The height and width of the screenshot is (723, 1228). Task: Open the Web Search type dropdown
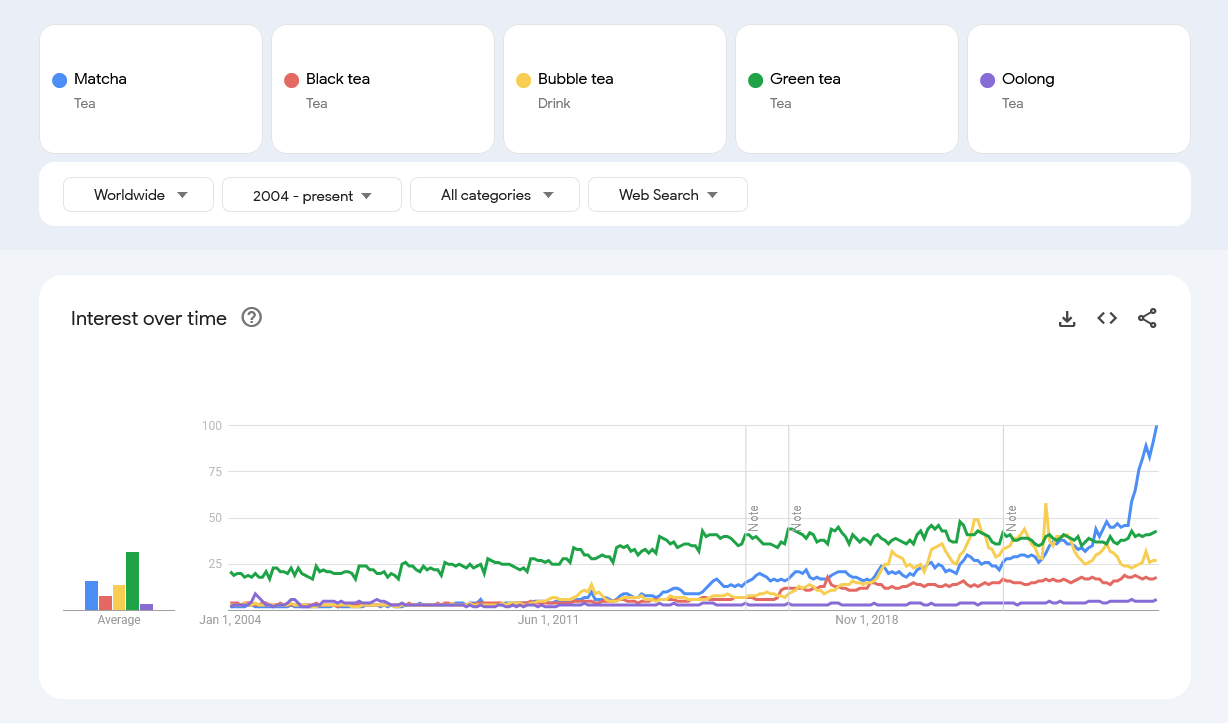click(668, 195)
